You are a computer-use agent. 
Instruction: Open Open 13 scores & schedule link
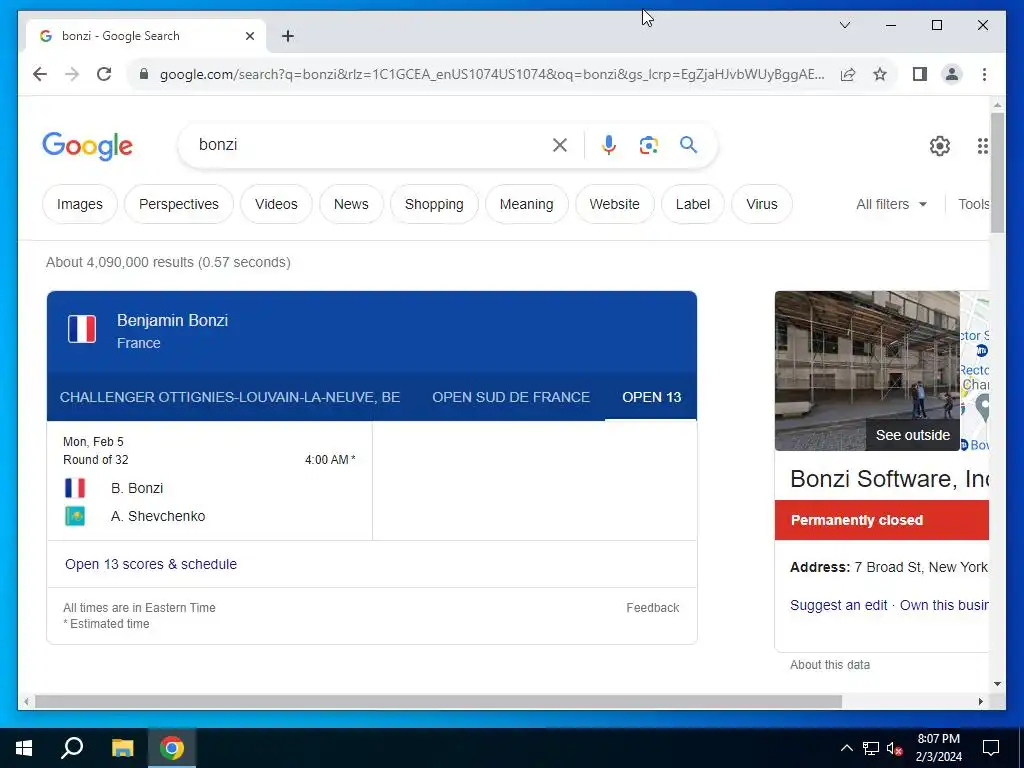[151, 564]
